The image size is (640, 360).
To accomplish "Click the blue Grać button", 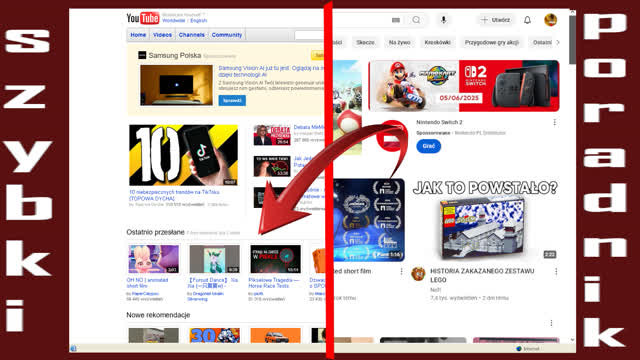I will [x=429, y=146].
